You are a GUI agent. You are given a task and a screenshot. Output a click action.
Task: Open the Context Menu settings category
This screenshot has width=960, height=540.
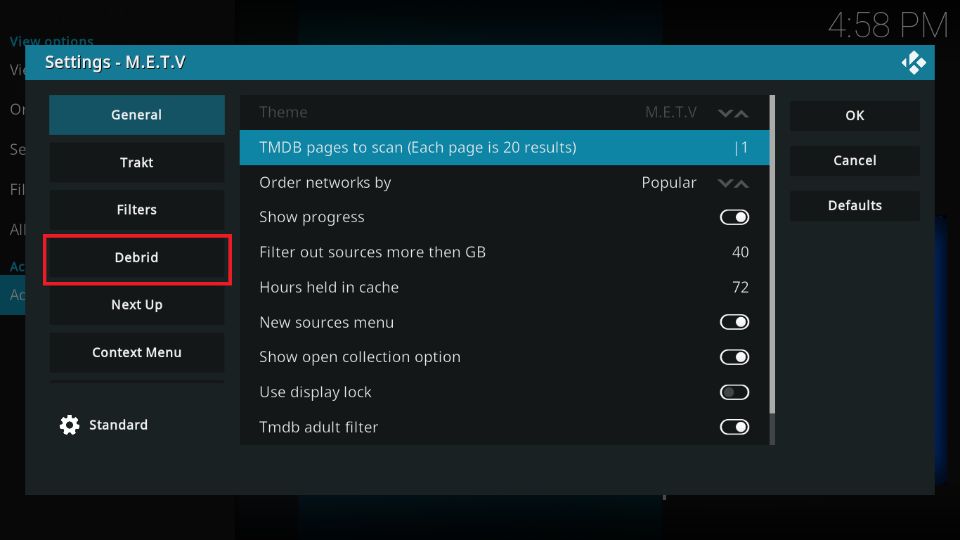[137, 352]
